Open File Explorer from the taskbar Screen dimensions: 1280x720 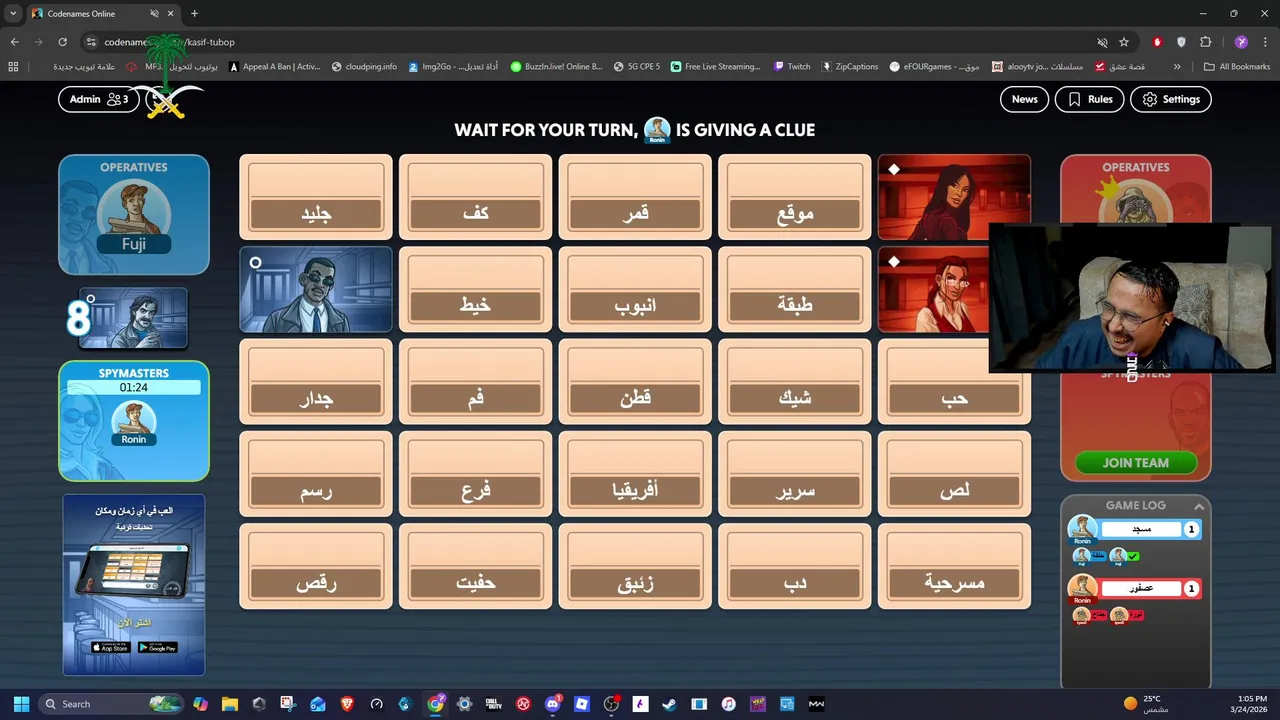229,704
